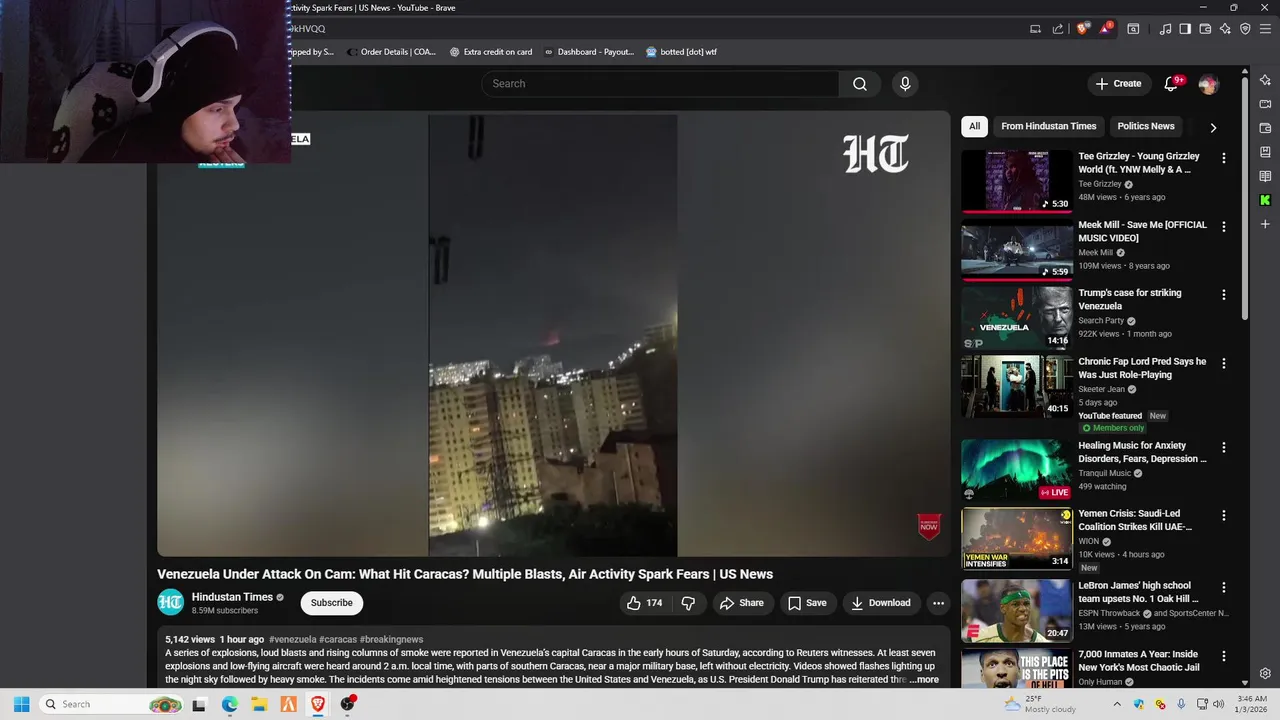Click green K icon in sidebar
This screenshot has width=1280, height=720.
point(1265,200)
